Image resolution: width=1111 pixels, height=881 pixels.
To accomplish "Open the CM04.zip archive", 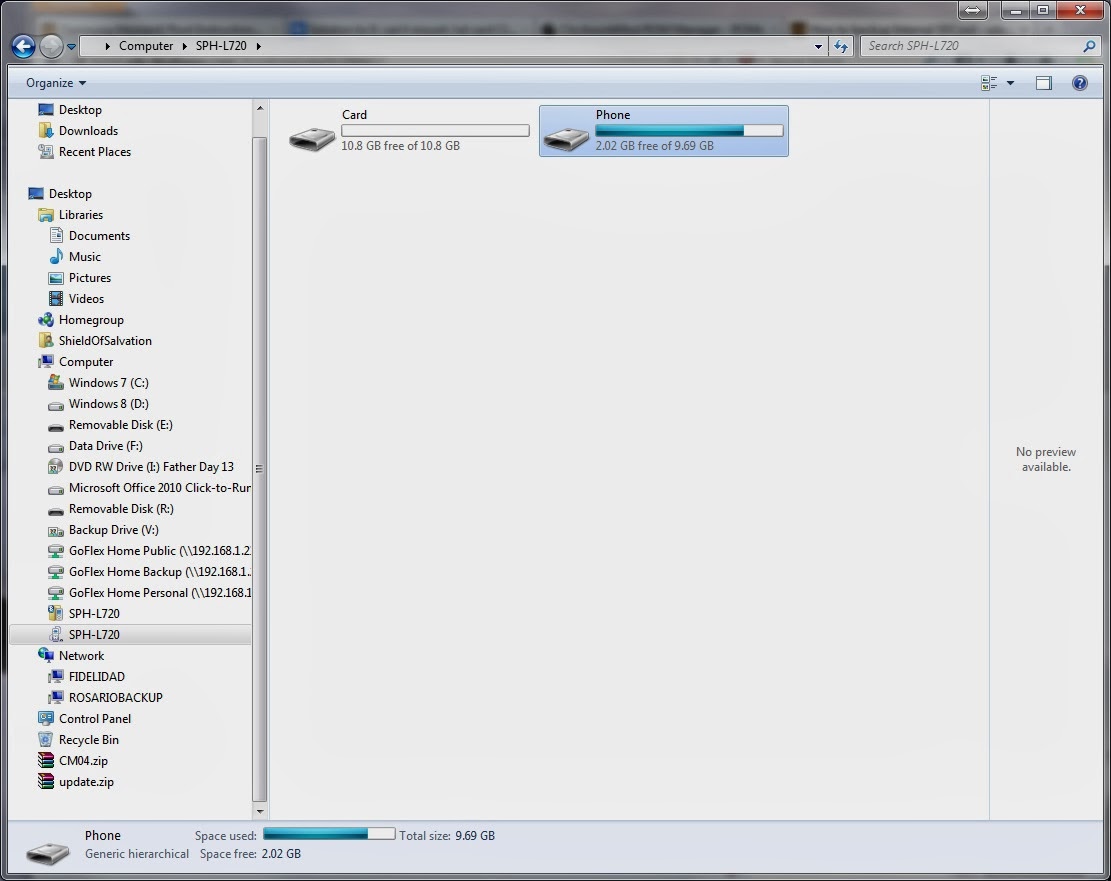I will click(x=73, y=761).
